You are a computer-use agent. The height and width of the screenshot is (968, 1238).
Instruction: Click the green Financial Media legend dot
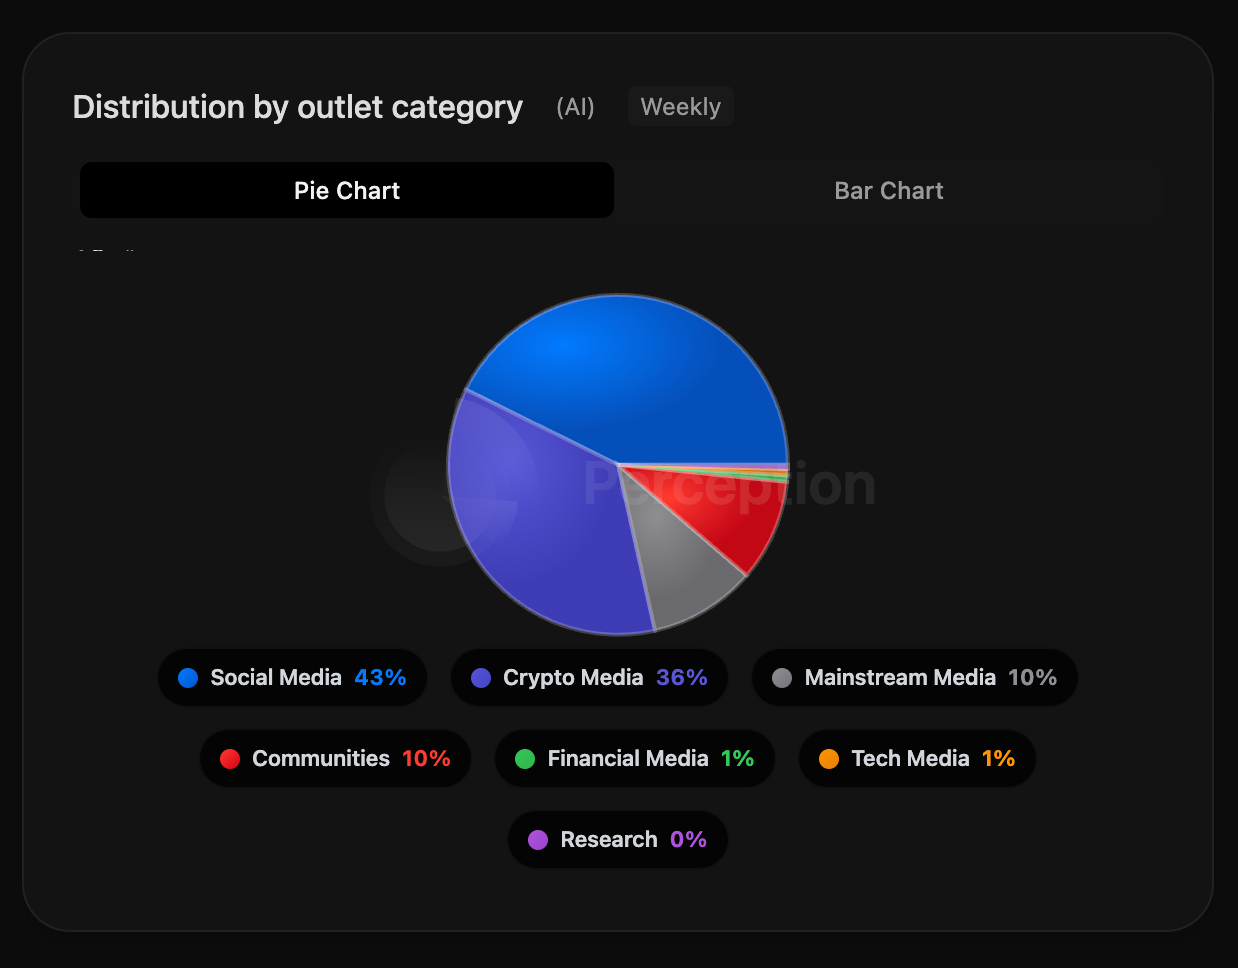pyautogui.click(x=525, y=759)
